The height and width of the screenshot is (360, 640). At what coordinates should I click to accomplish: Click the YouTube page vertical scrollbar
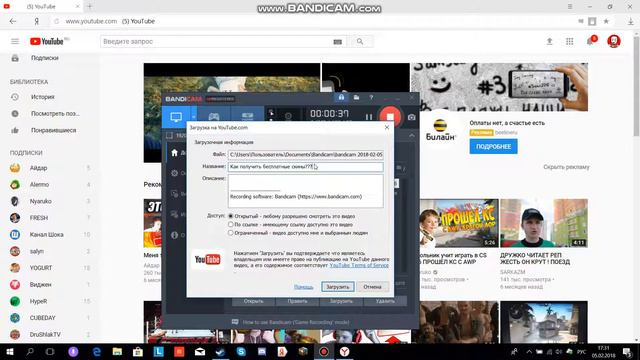636,87
